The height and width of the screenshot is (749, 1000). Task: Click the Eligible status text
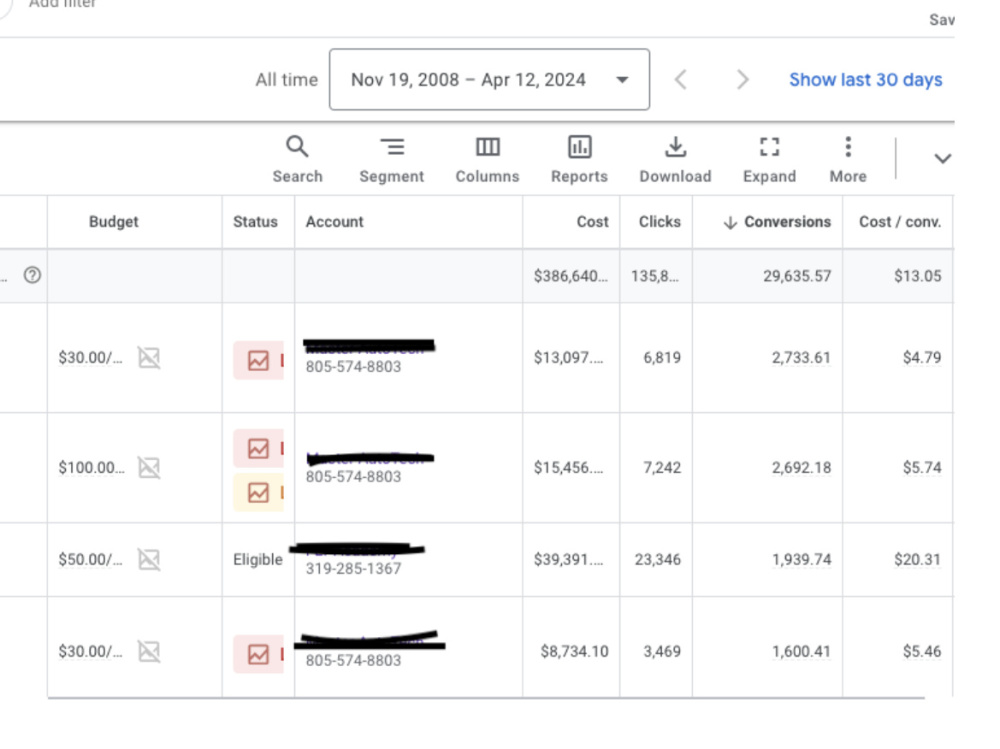258,560
